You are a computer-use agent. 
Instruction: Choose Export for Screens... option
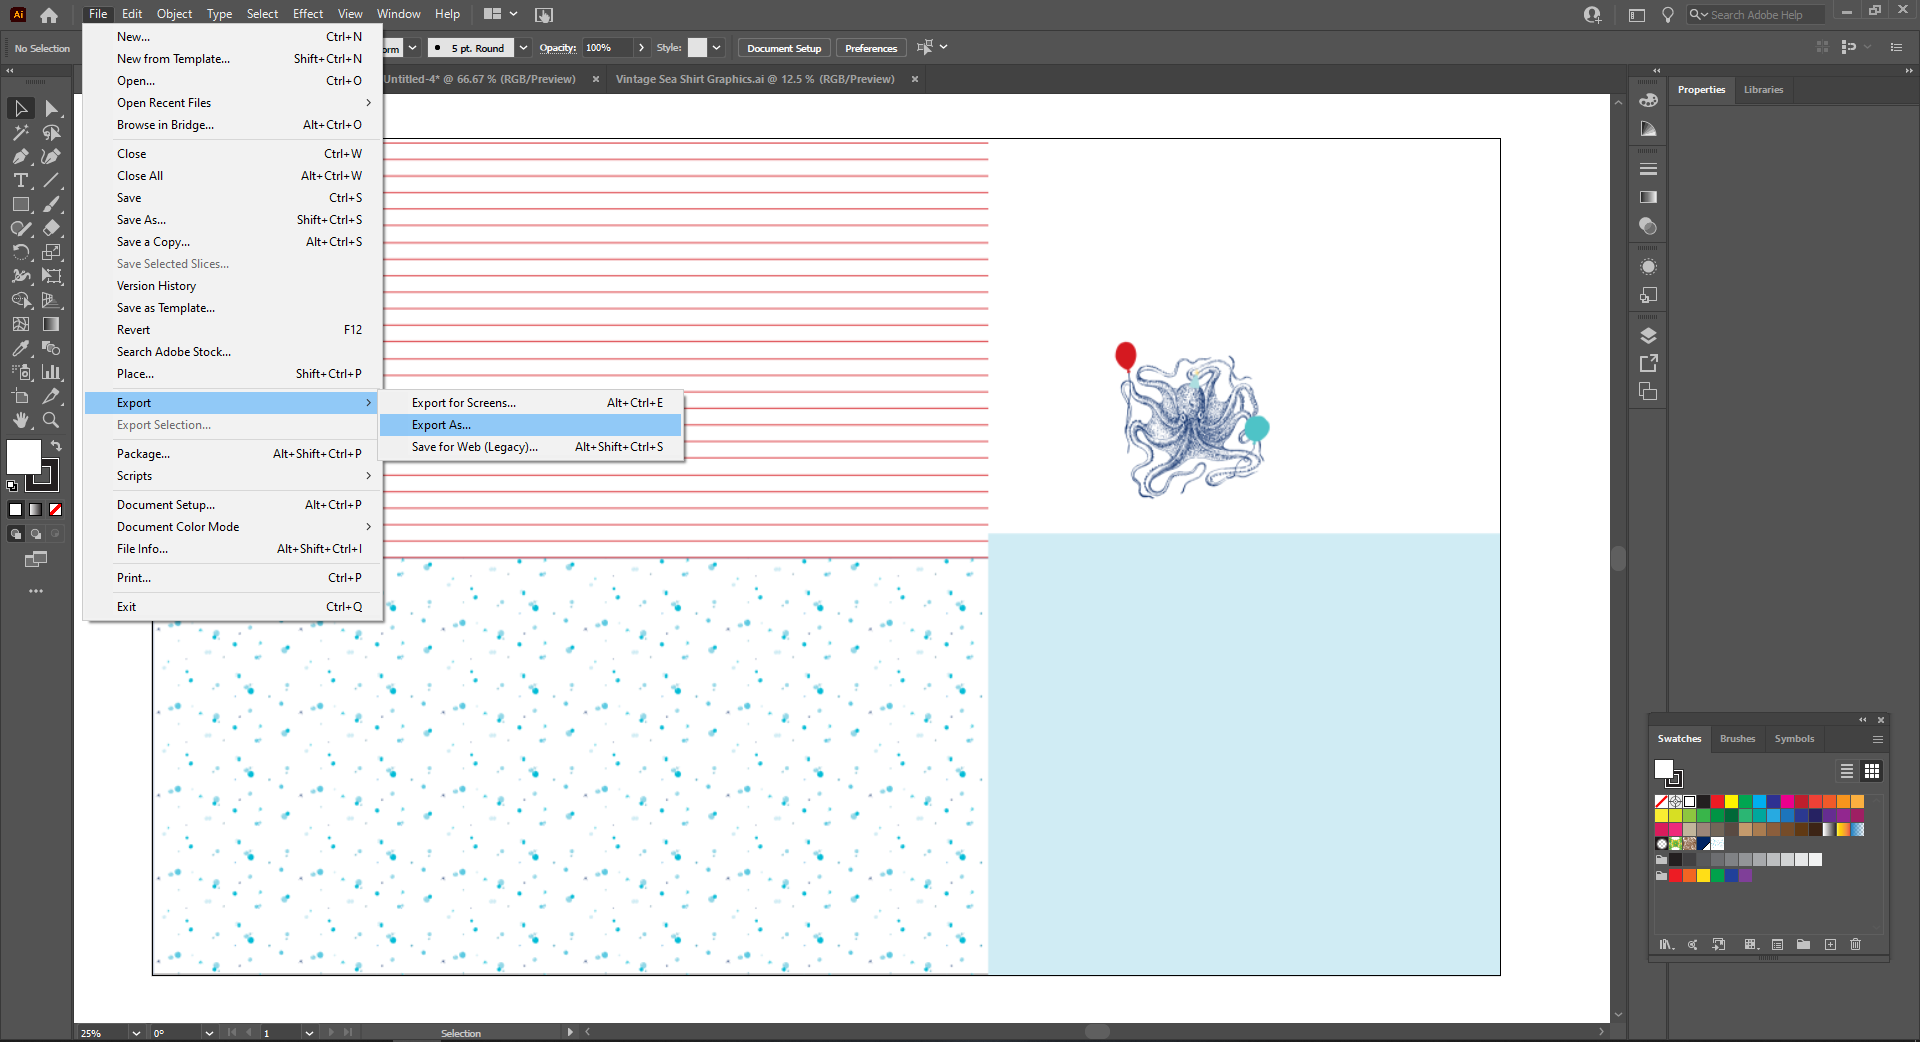530,403
